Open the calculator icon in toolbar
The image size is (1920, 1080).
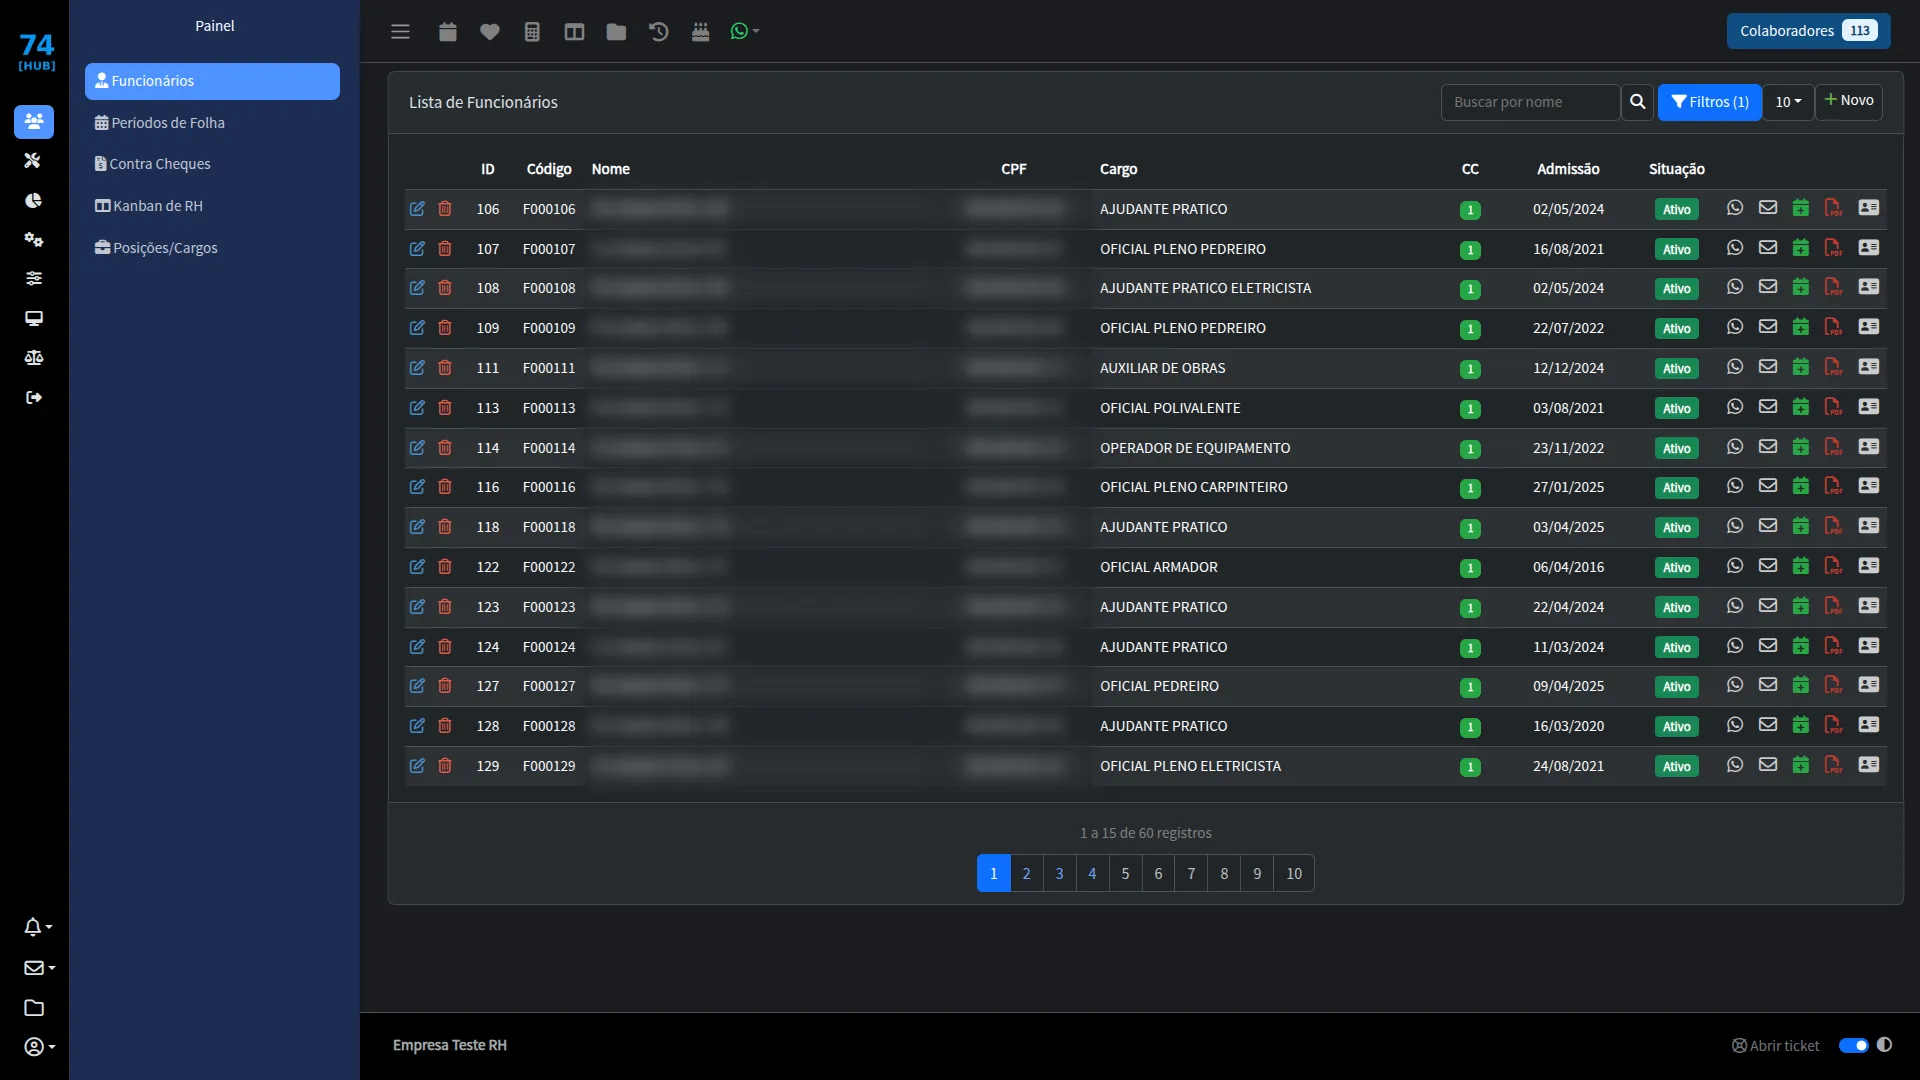pyautogui.click(x=532, y=32)
